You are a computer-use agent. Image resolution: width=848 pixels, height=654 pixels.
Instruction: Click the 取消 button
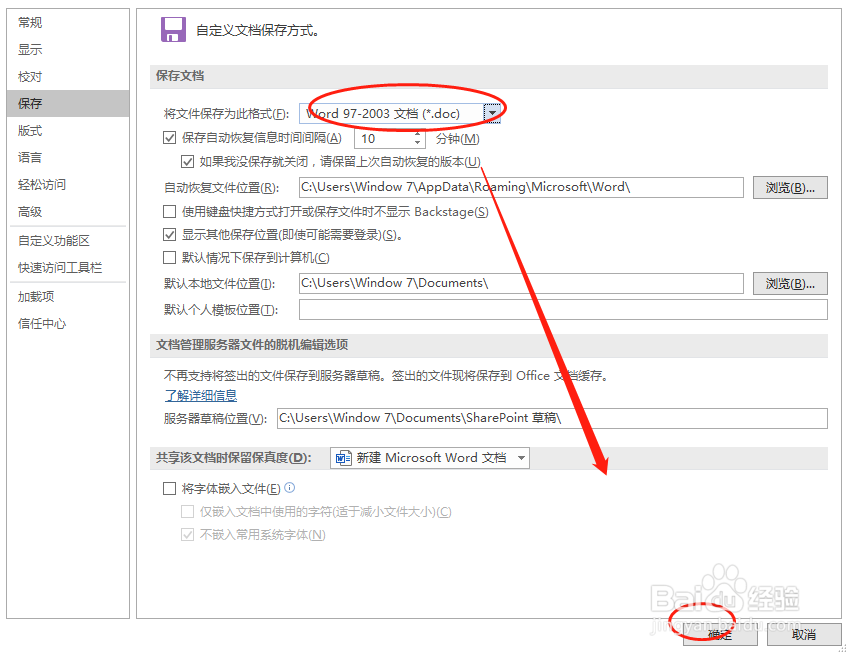[804, 635]
